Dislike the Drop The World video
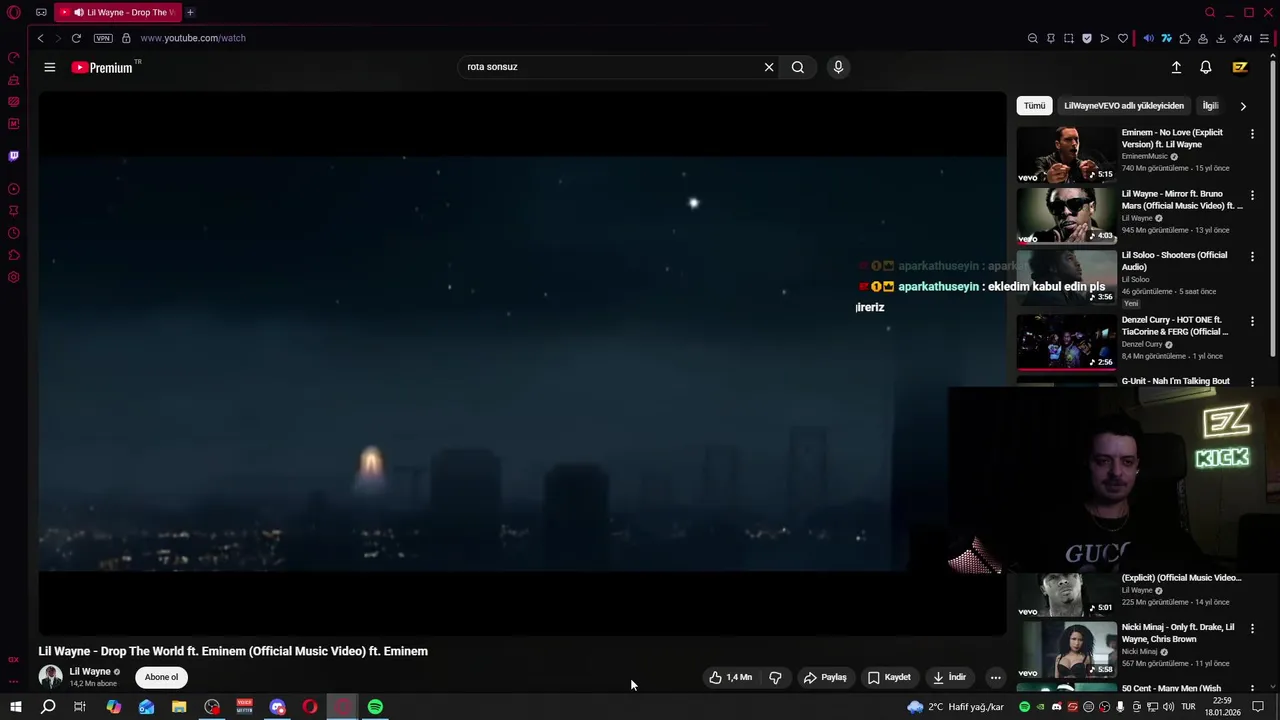Viewport: 1280px width, 720px height. tap(775, 677)
